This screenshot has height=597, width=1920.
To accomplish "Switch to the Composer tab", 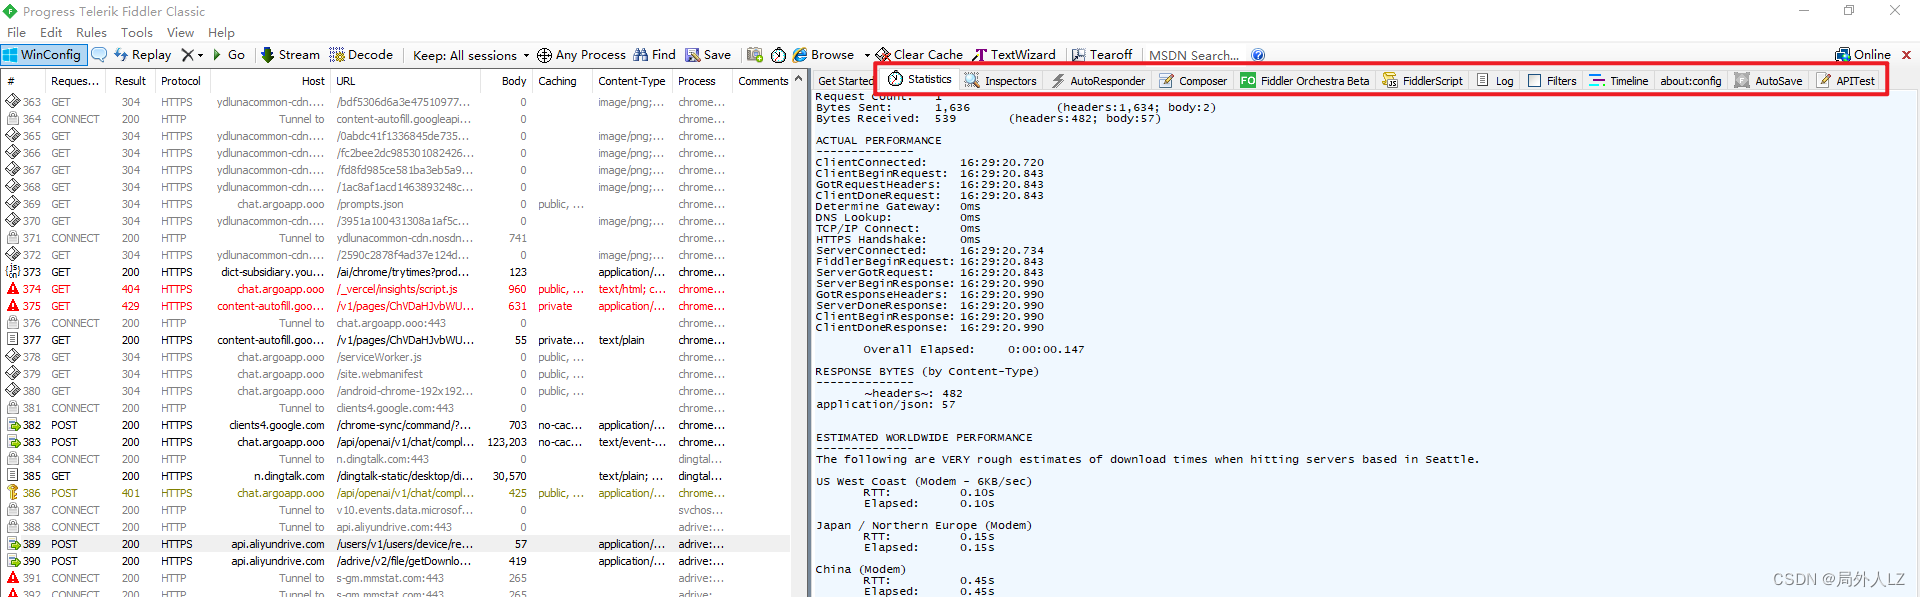I will (x=1193, y=81).
